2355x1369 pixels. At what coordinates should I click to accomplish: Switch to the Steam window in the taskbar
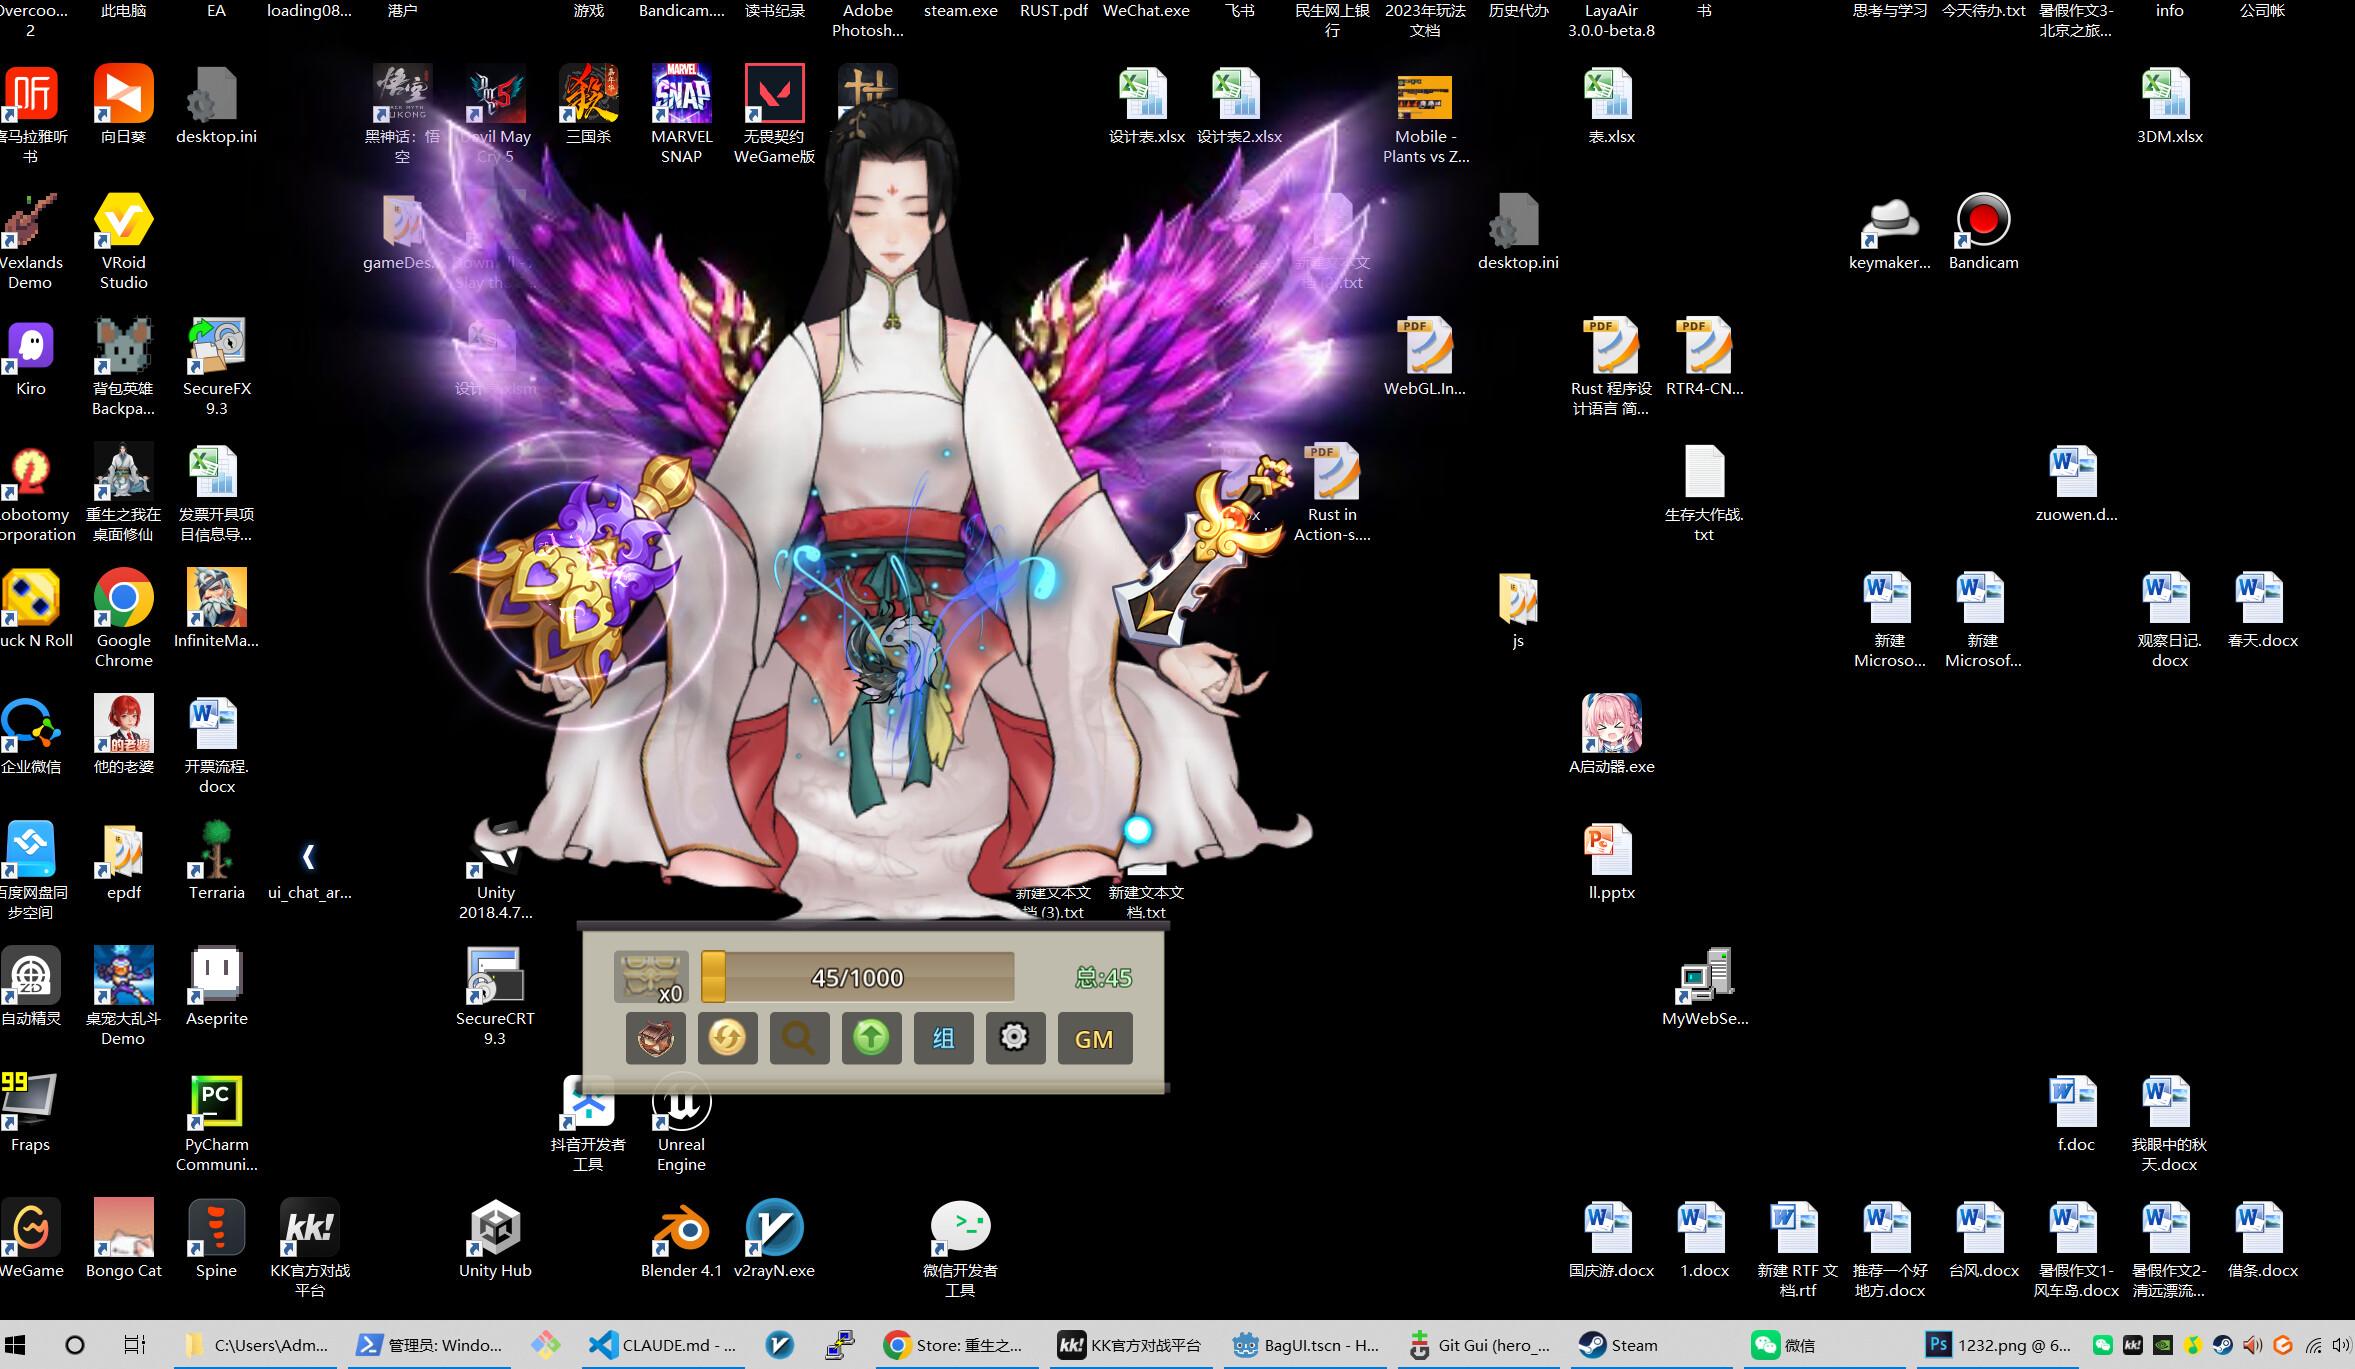[x=1617, y=1345]
